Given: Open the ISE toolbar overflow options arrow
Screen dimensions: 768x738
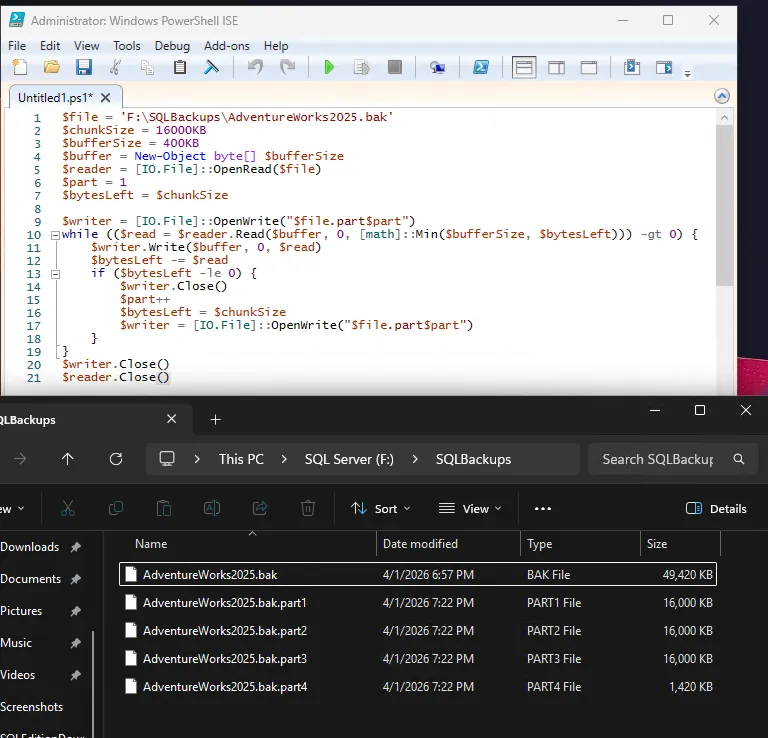Looking at the screenshot, I should (688, 73).
